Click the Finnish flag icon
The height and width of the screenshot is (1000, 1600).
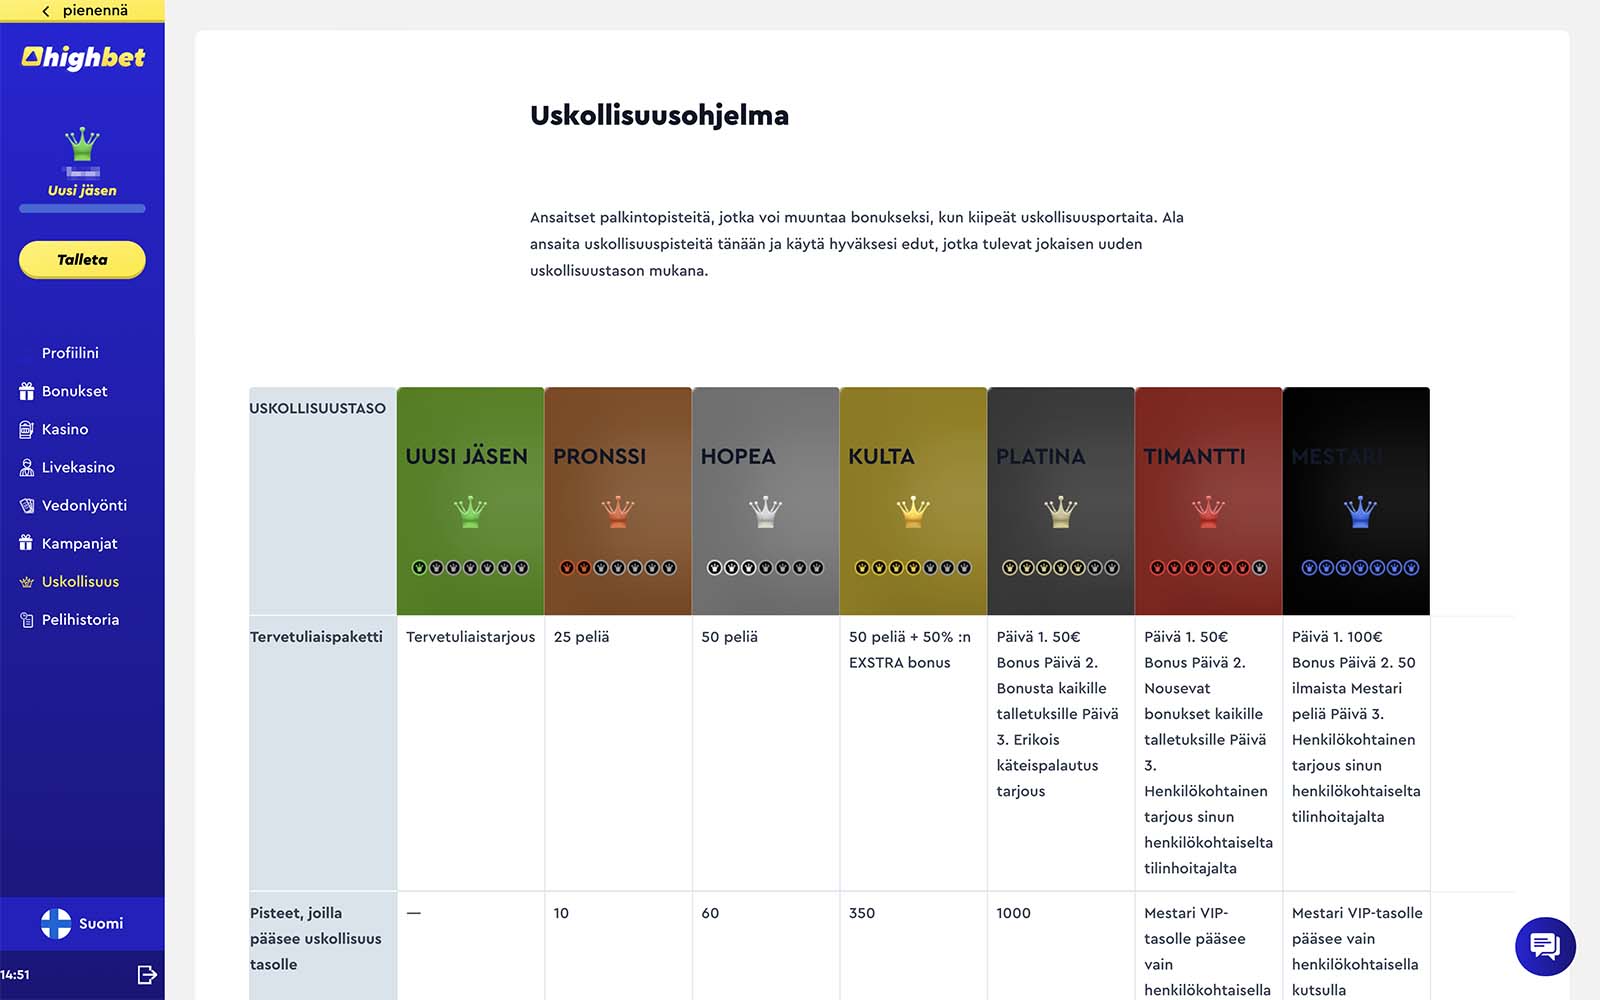click(56, 923)
